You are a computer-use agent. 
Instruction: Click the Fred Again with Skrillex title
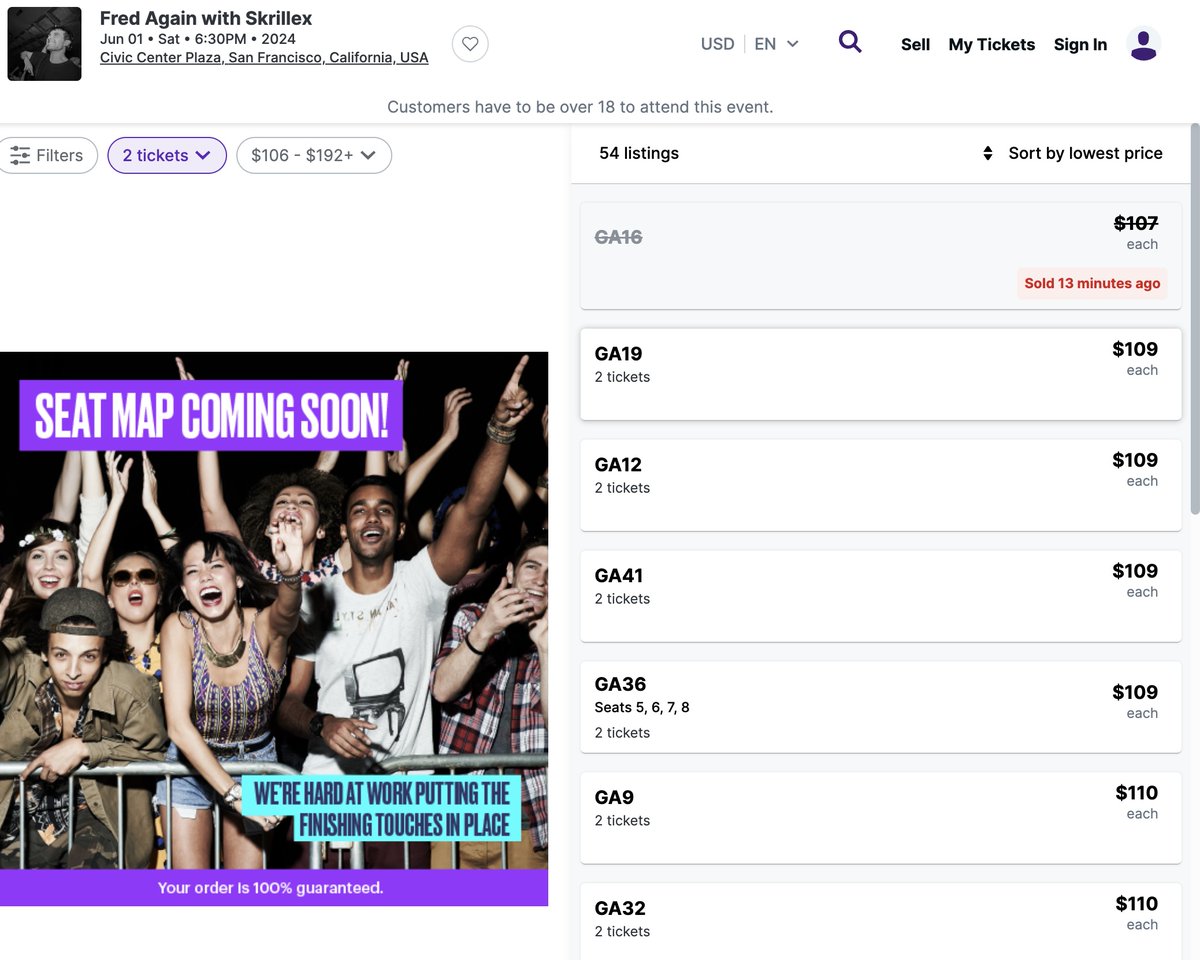point(206,18)
